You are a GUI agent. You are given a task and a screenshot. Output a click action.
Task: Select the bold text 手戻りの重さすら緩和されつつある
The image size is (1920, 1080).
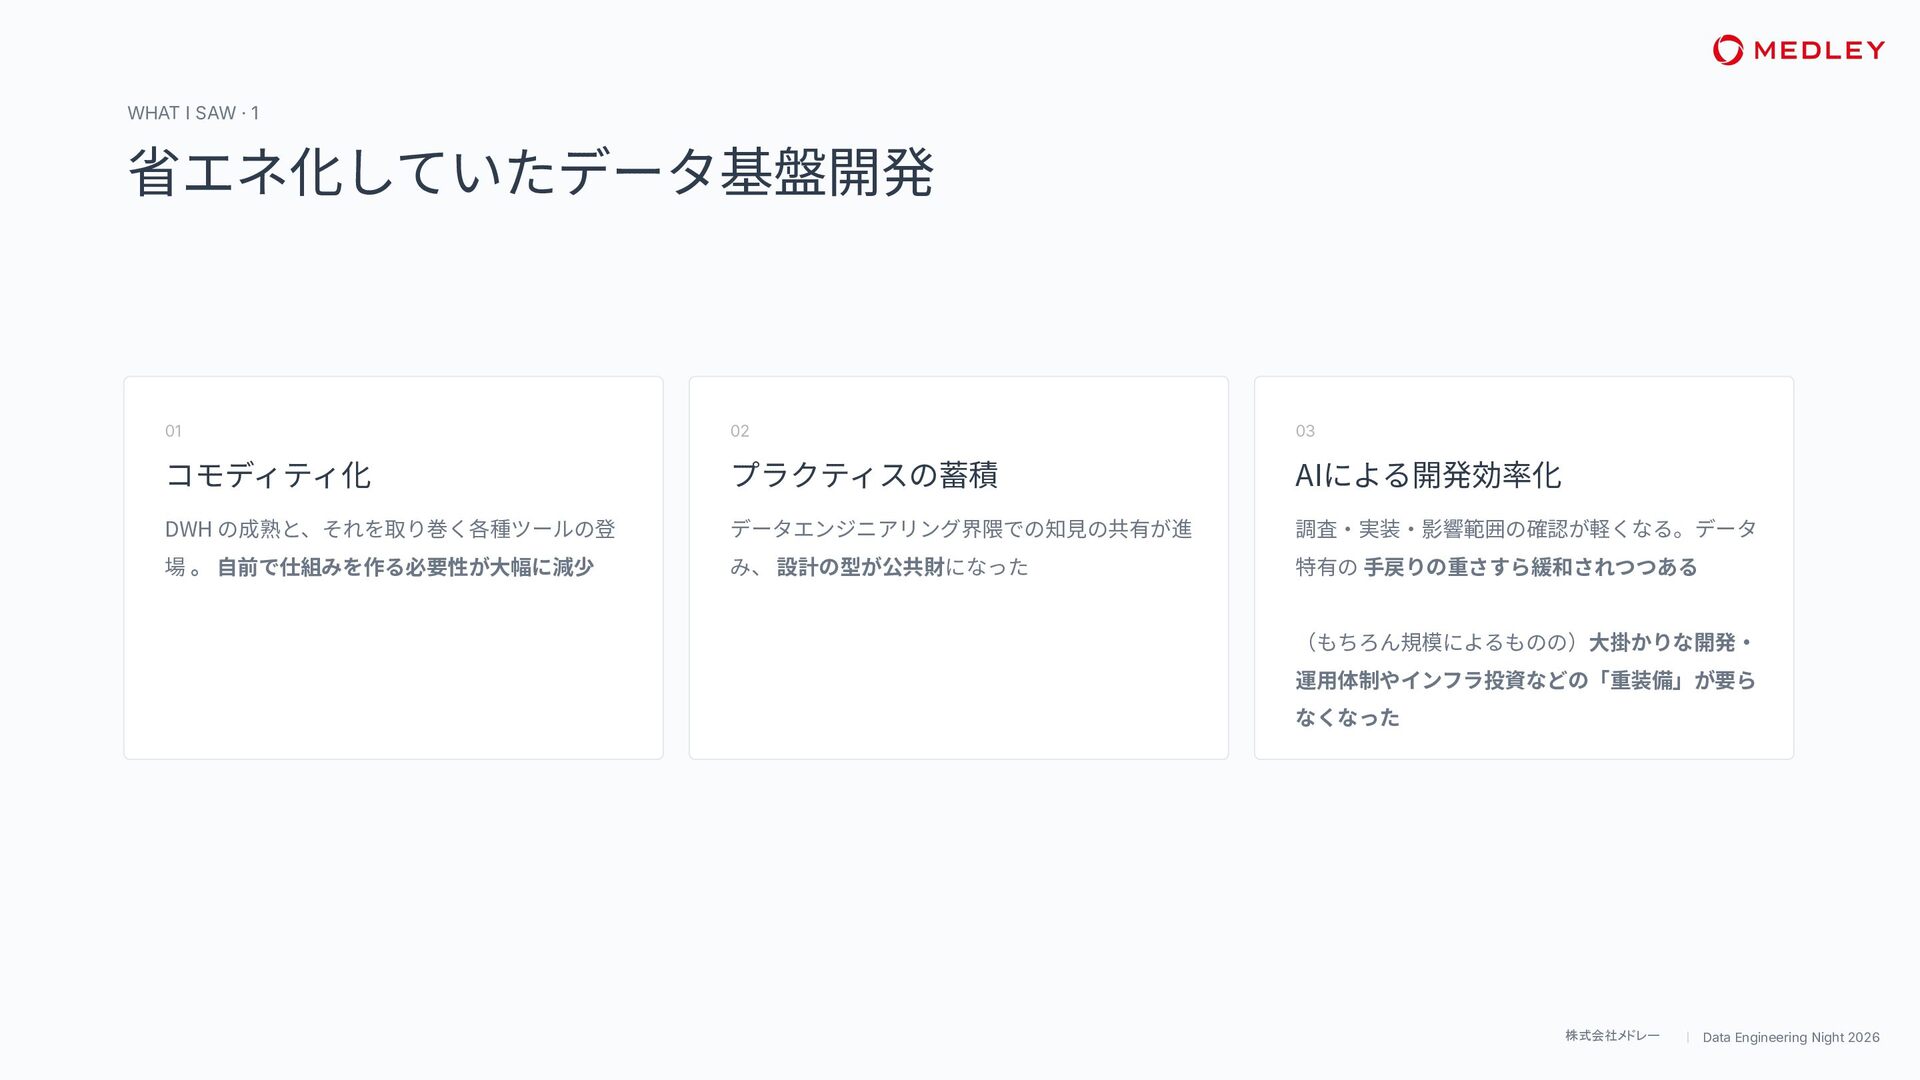1531,567
